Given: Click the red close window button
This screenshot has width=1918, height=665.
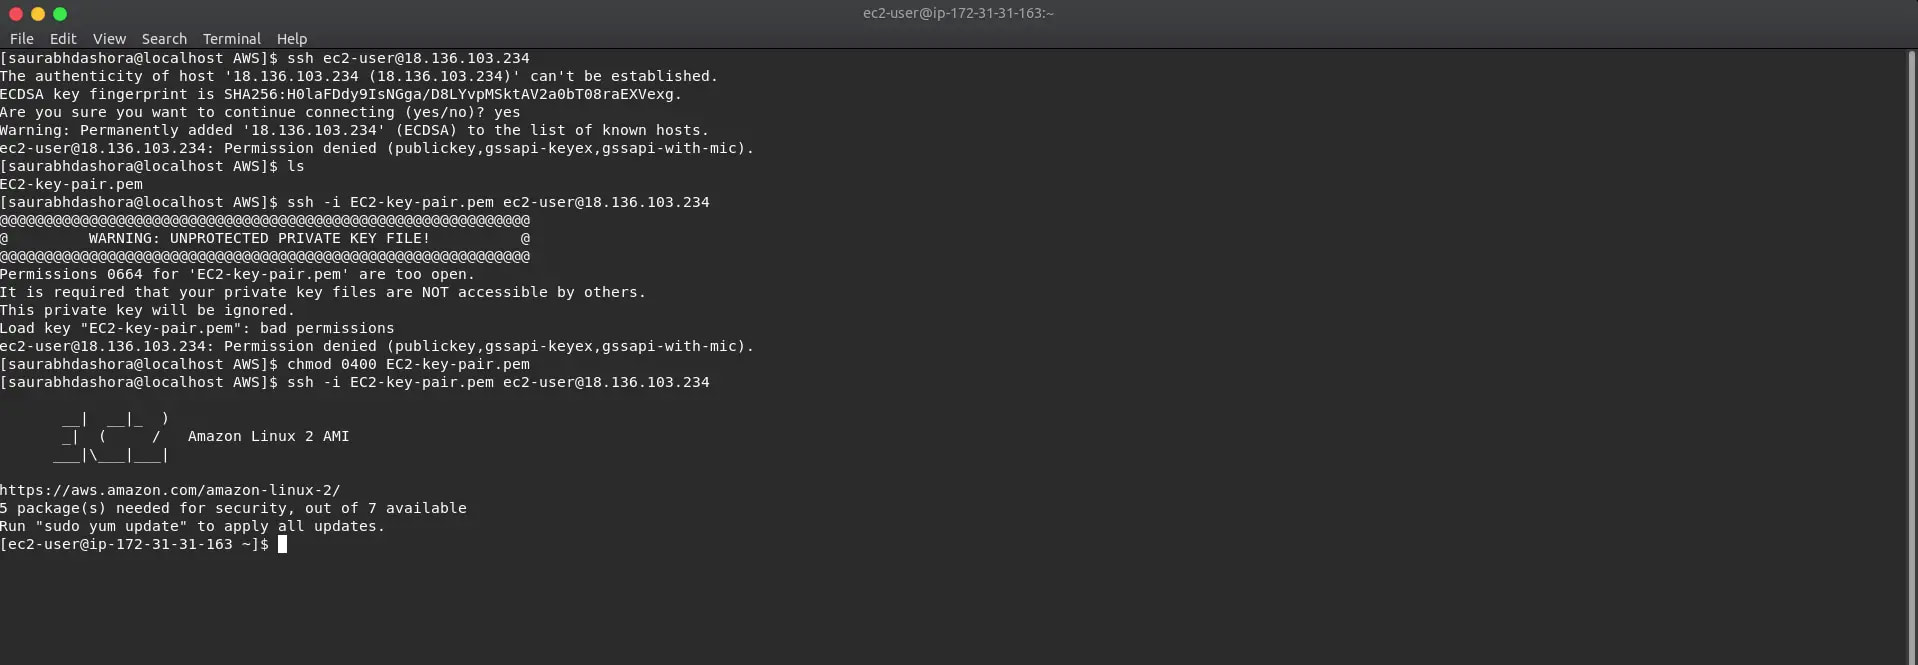Looking at the screenshot, I should pos(16,14).
